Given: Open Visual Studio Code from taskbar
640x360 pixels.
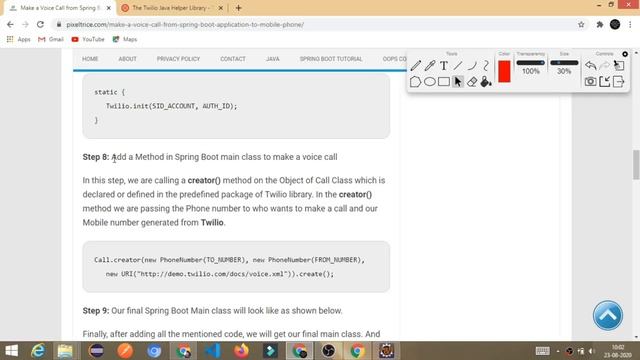Looking at the screenshot, I should (212, 351).
